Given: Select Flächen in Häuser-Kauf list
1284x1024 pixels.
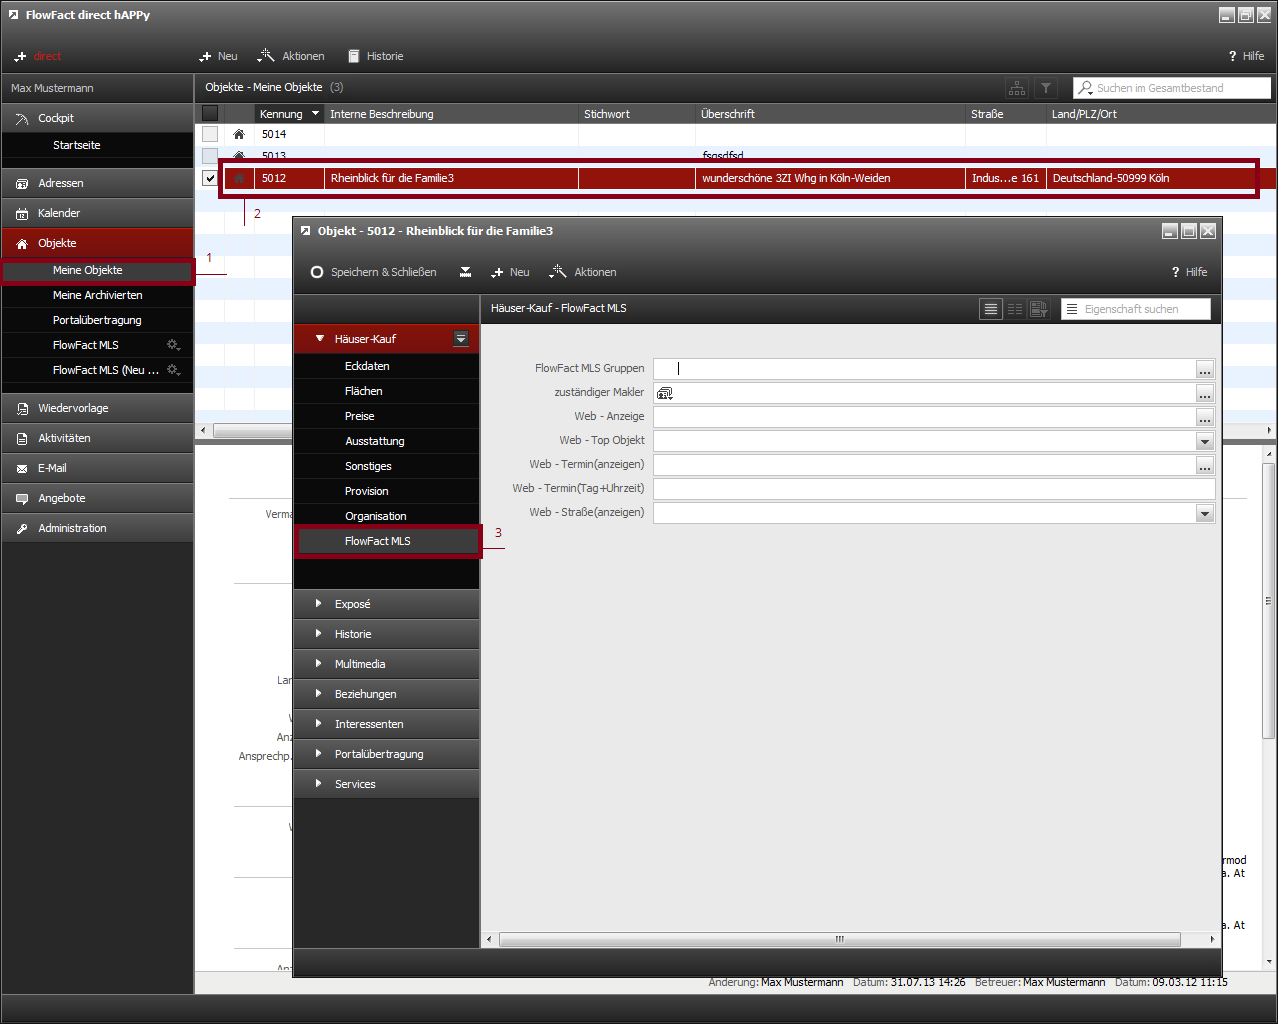Looking at the screenshot, I should (x=387, y=391).
